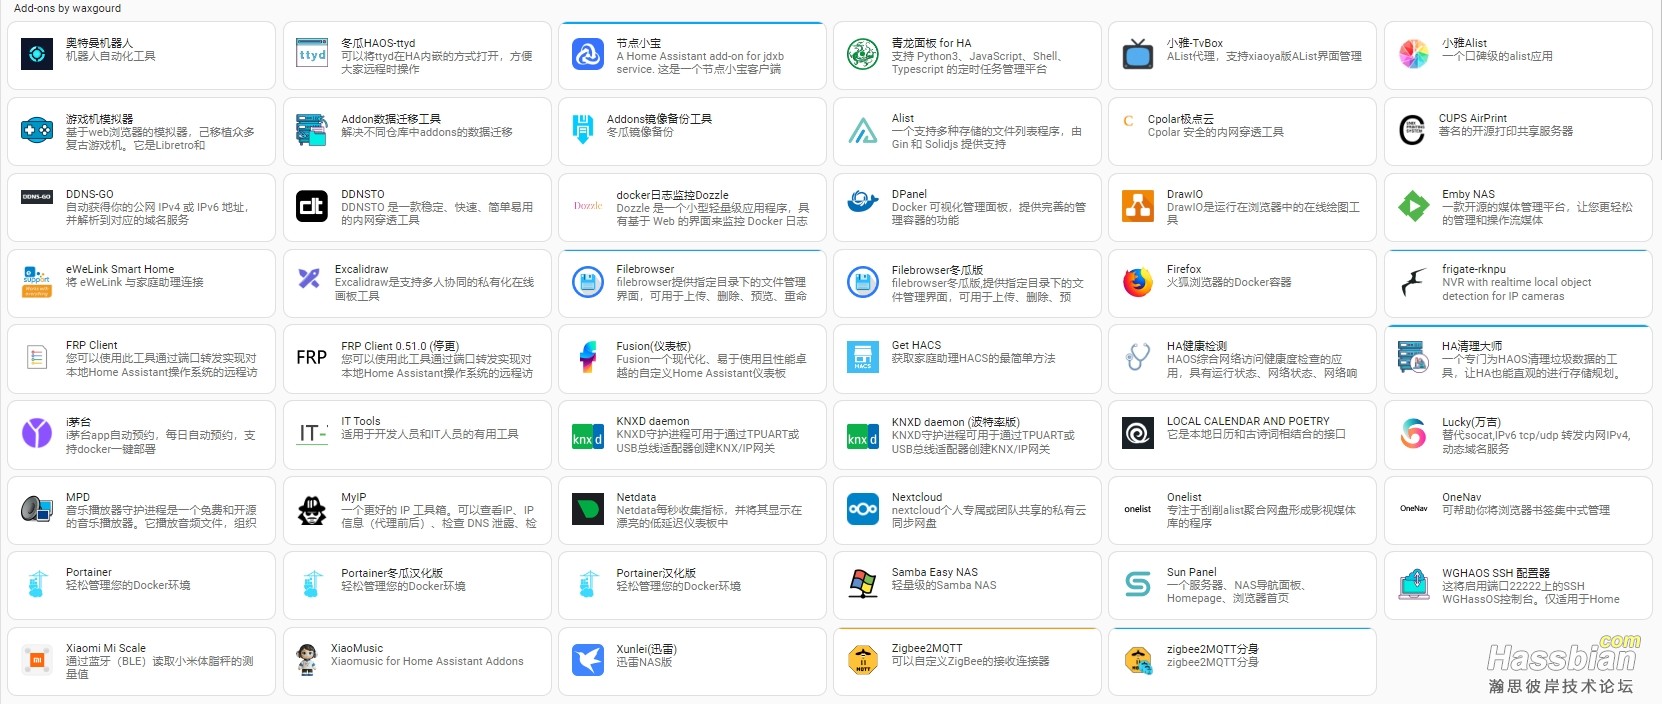
Task: Click the MyIP hacker icon
Action: coord(312,509)
